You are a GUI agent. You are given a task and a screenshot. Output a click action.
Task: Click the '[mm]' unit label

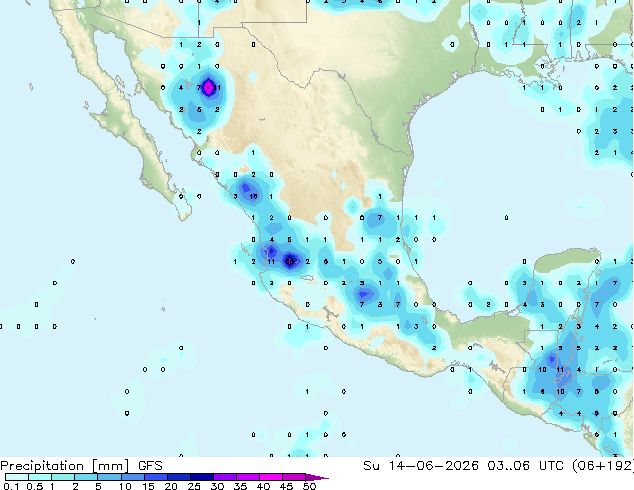(111, 466)
